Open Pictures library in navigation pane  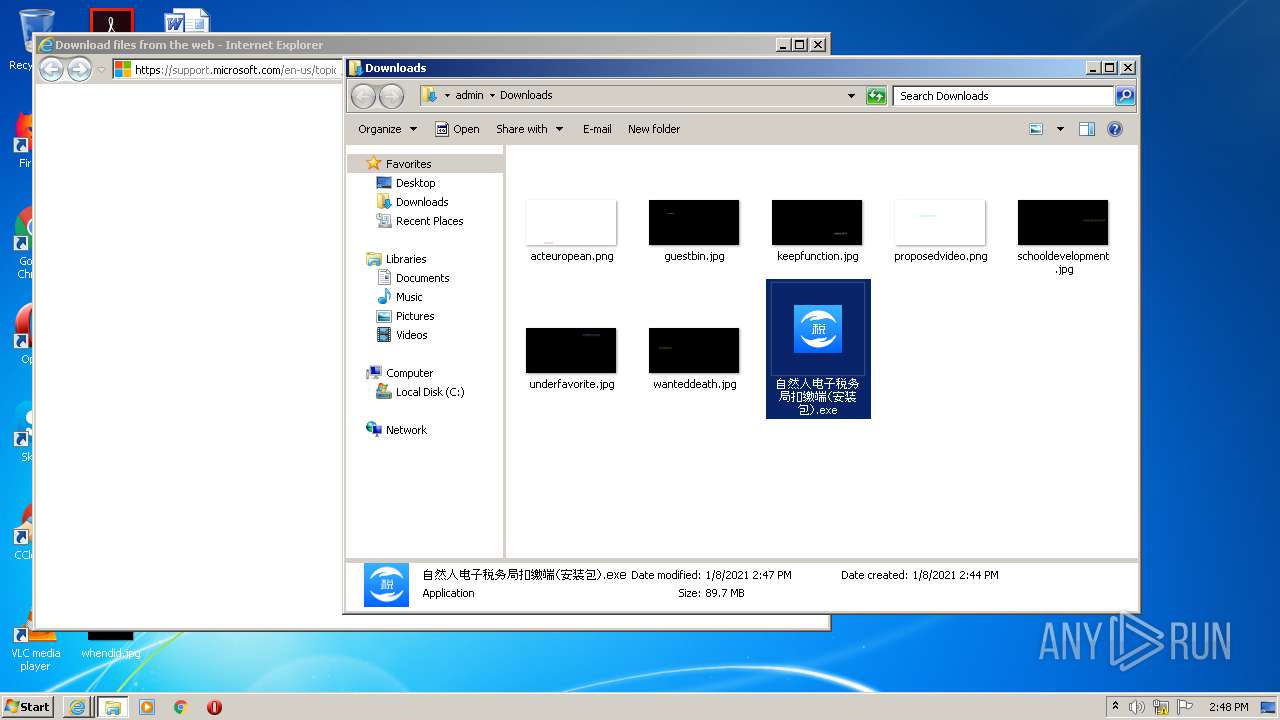414,316
